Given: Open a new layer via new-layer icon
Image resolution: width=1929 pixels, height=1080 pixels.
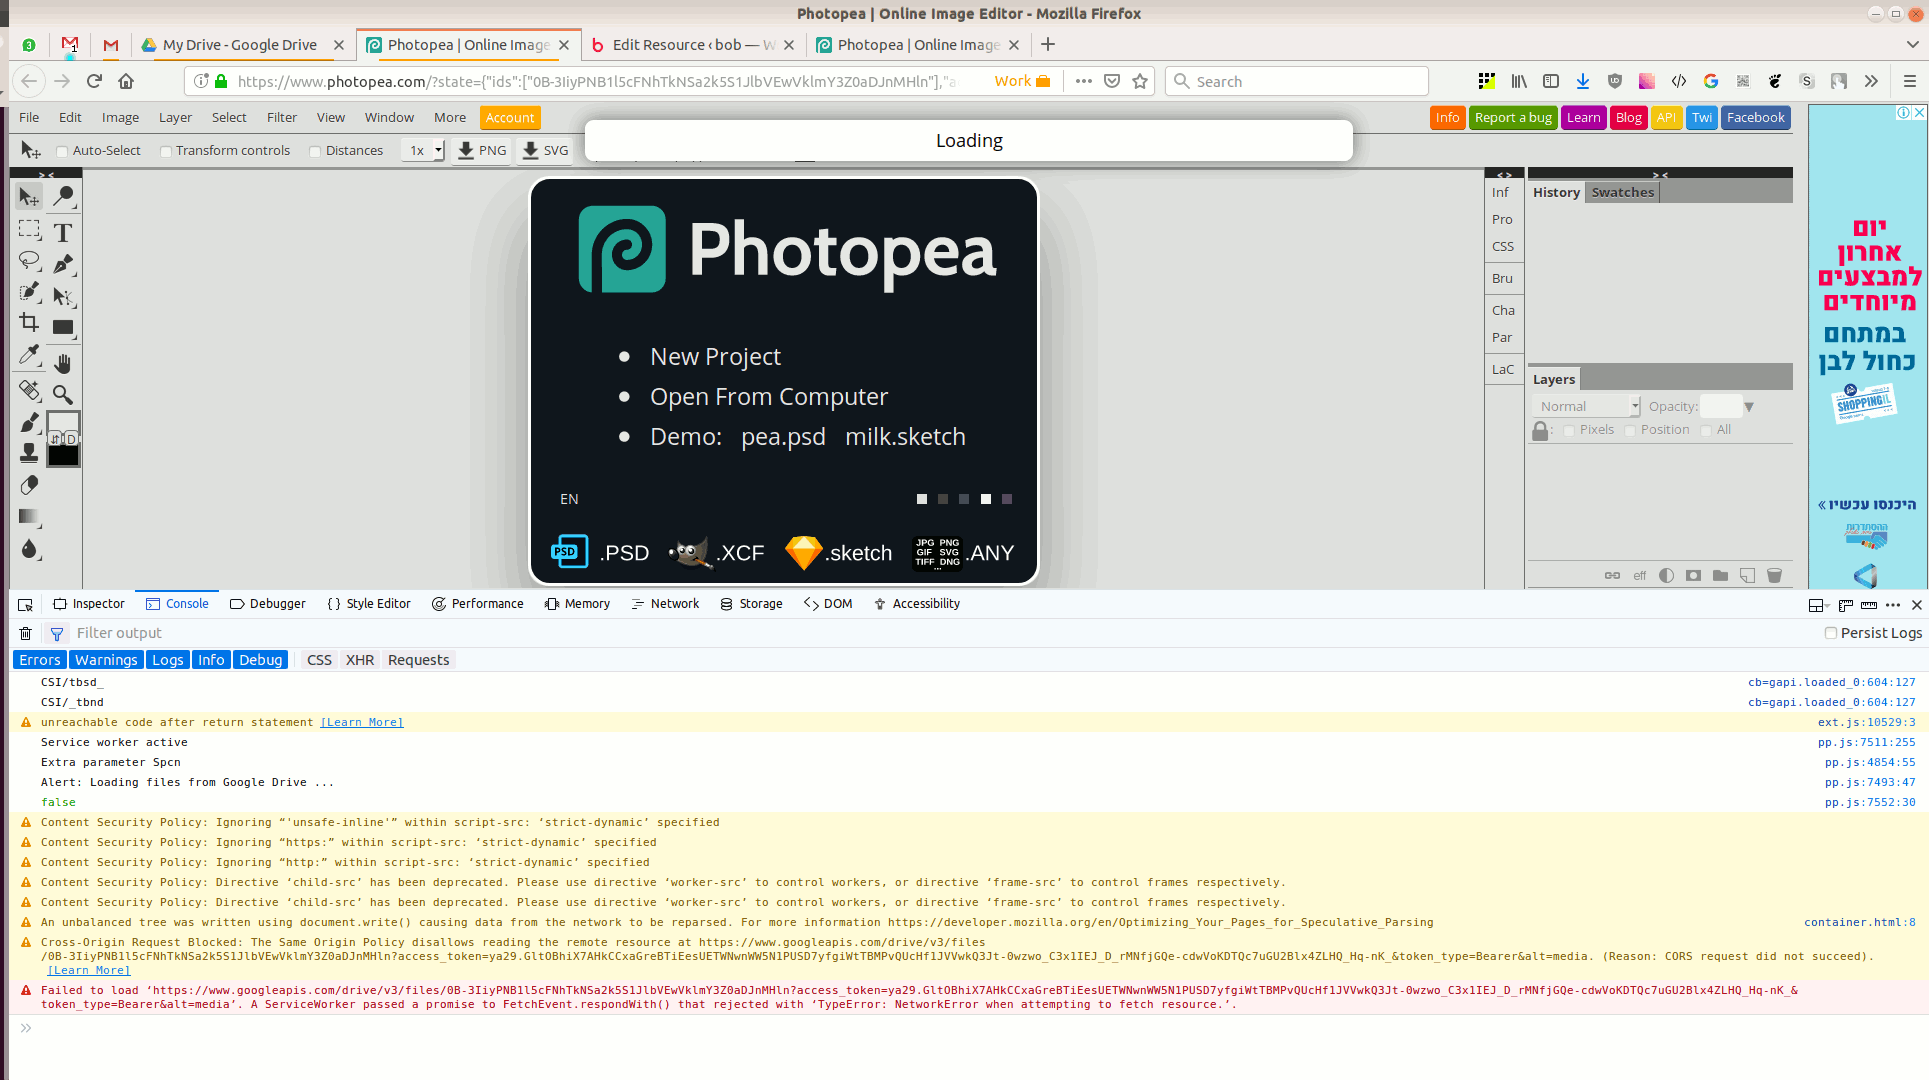Looking at the screenshot, I should coord(1747,575).
